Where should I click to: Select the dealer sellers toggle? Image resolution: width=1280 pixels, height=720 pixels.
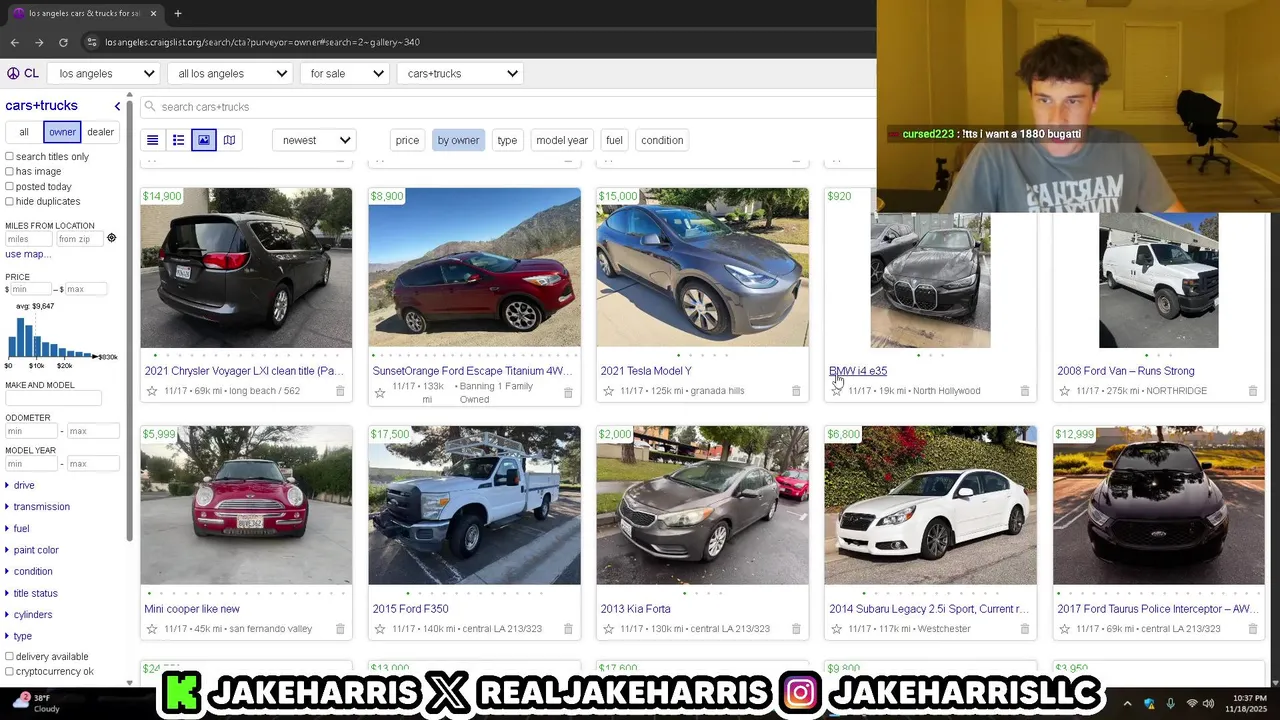(100, 132)
